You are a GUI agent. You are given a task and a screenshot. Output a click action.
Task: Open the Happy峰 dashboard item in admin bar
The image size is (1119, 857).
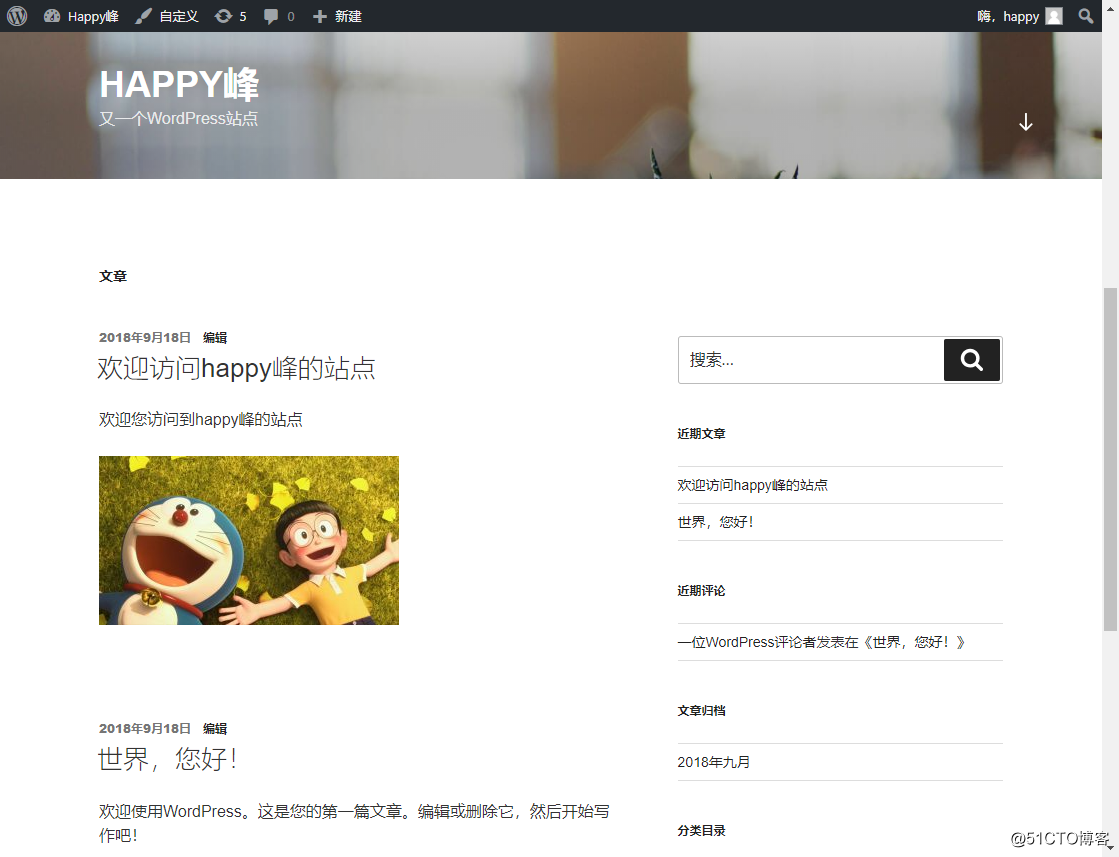pyautogui.click(x=81, y=16)
